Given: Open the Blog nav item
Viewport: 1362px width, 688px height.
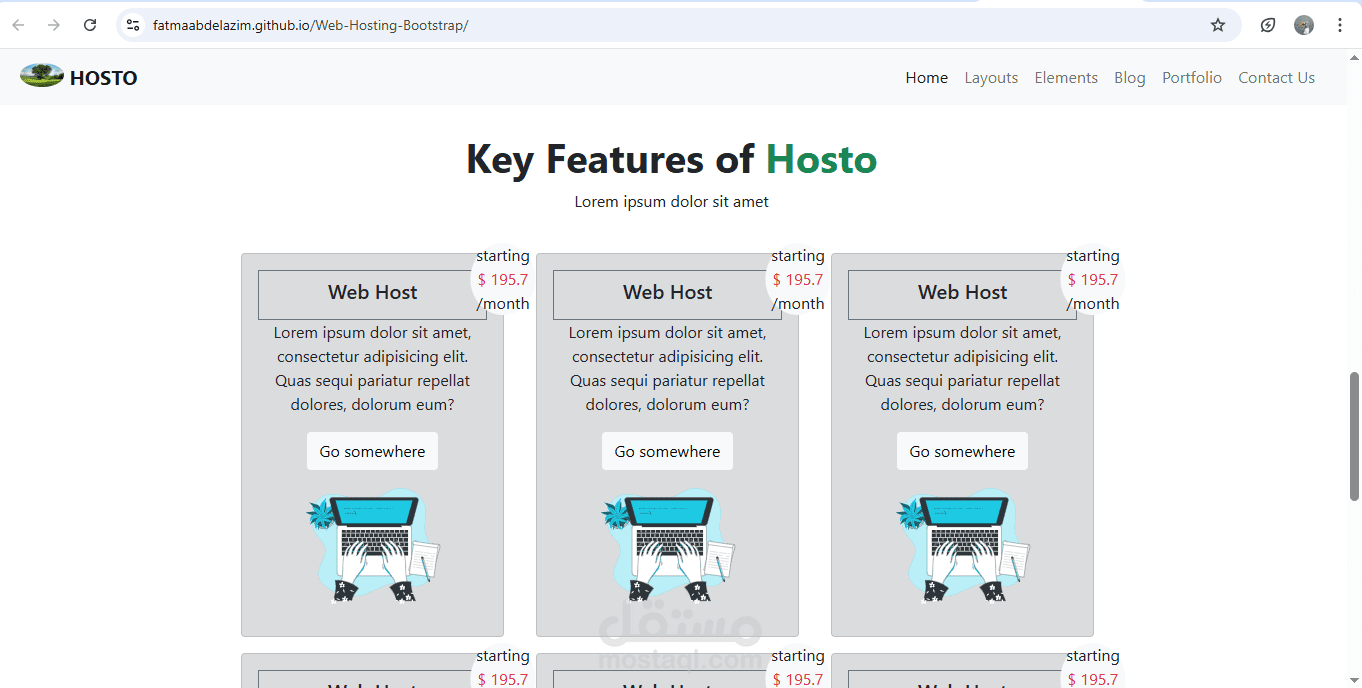Looking at the screenshot, I should tap(1130, 78).
